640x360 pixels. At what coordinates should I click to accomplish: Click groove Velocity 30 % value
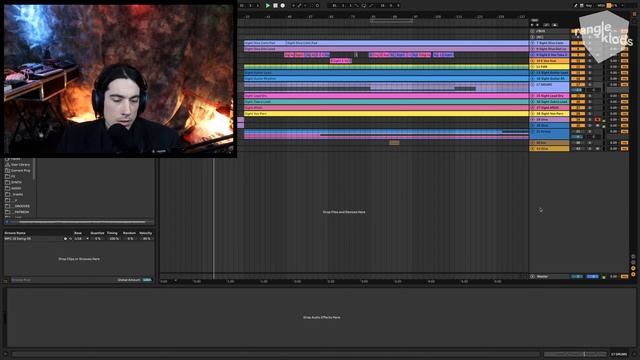click(x=147, y=239)
